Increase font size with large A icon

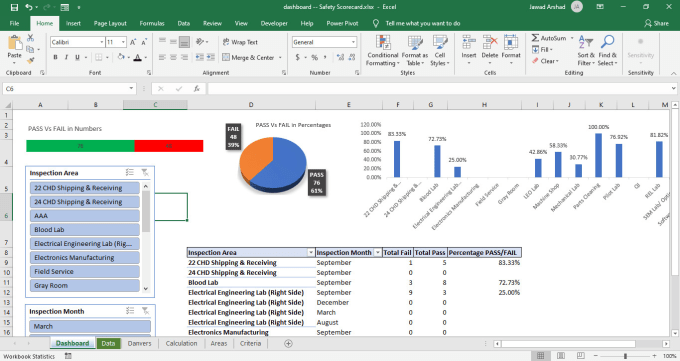pyautogui.click(x=133, y=42)
